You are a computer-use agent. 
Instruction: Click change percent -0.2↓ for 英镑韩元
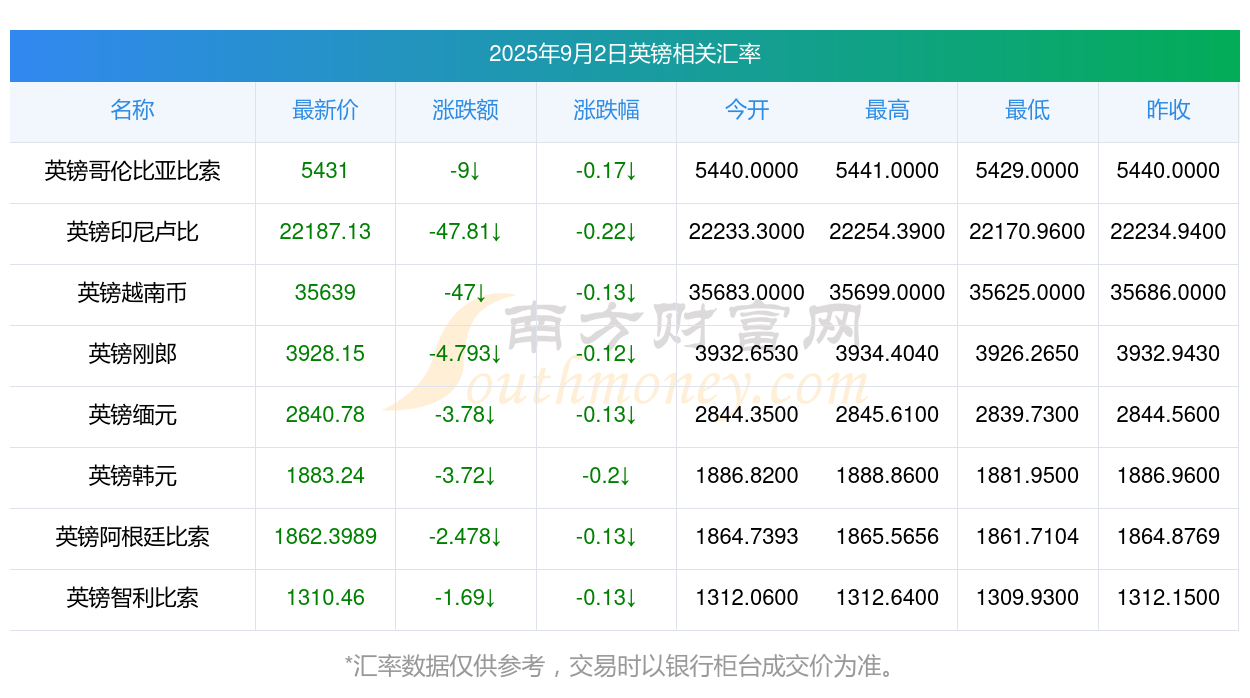point(606,476)
